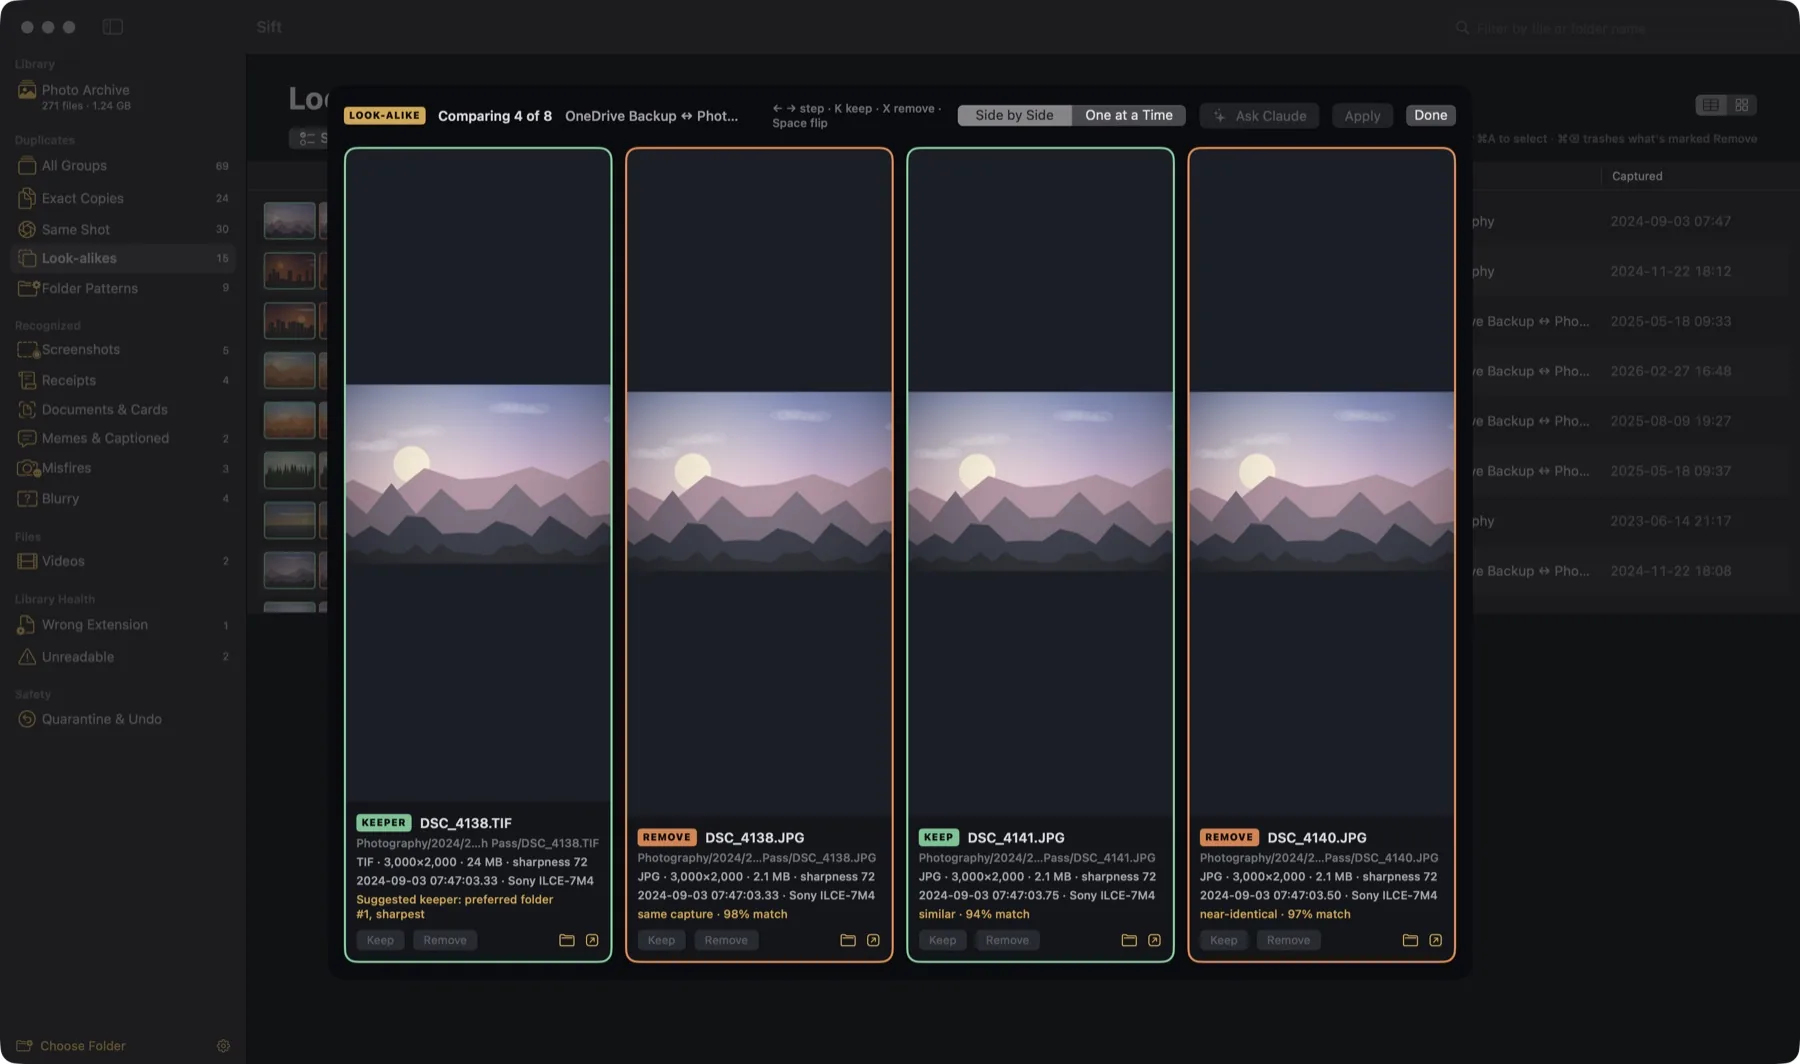Viewport: 1800px width, 1064px height.
Task: Open DSC_4141.JPG in external viewer
Action: (x=1154, y=940)
